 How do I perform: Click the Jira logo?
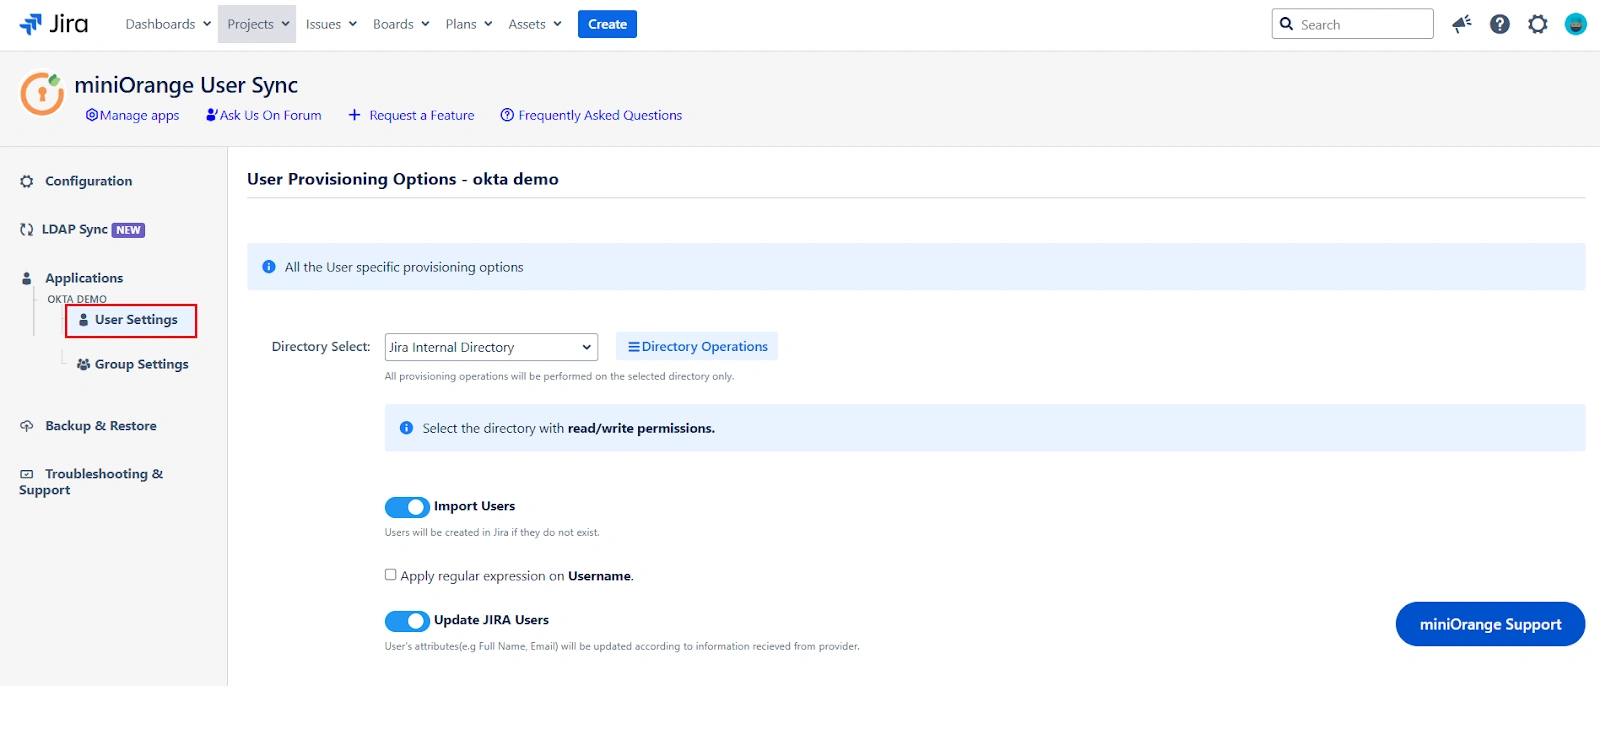tap(54, 24)
